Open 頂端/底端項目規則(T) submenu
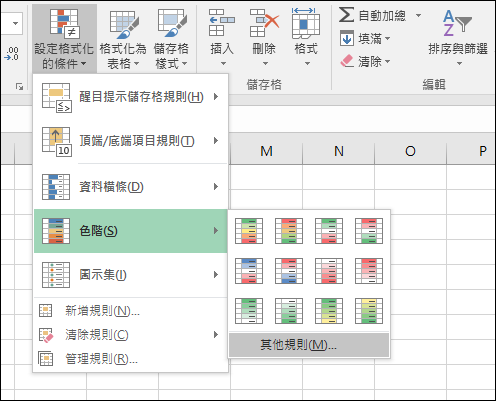The width and height of the screenshot is (496, 401). (131, 141)
